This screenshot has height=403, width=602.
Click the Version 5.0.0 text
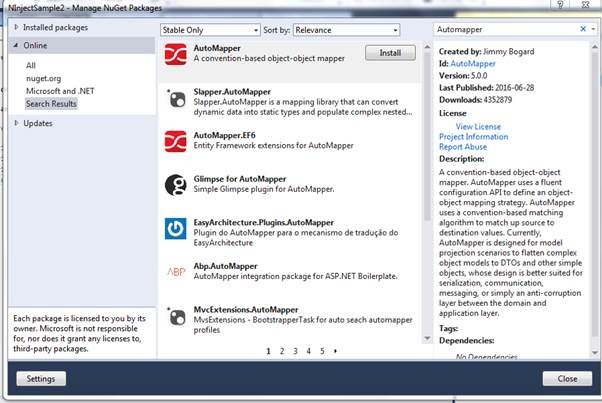[463, 76]
